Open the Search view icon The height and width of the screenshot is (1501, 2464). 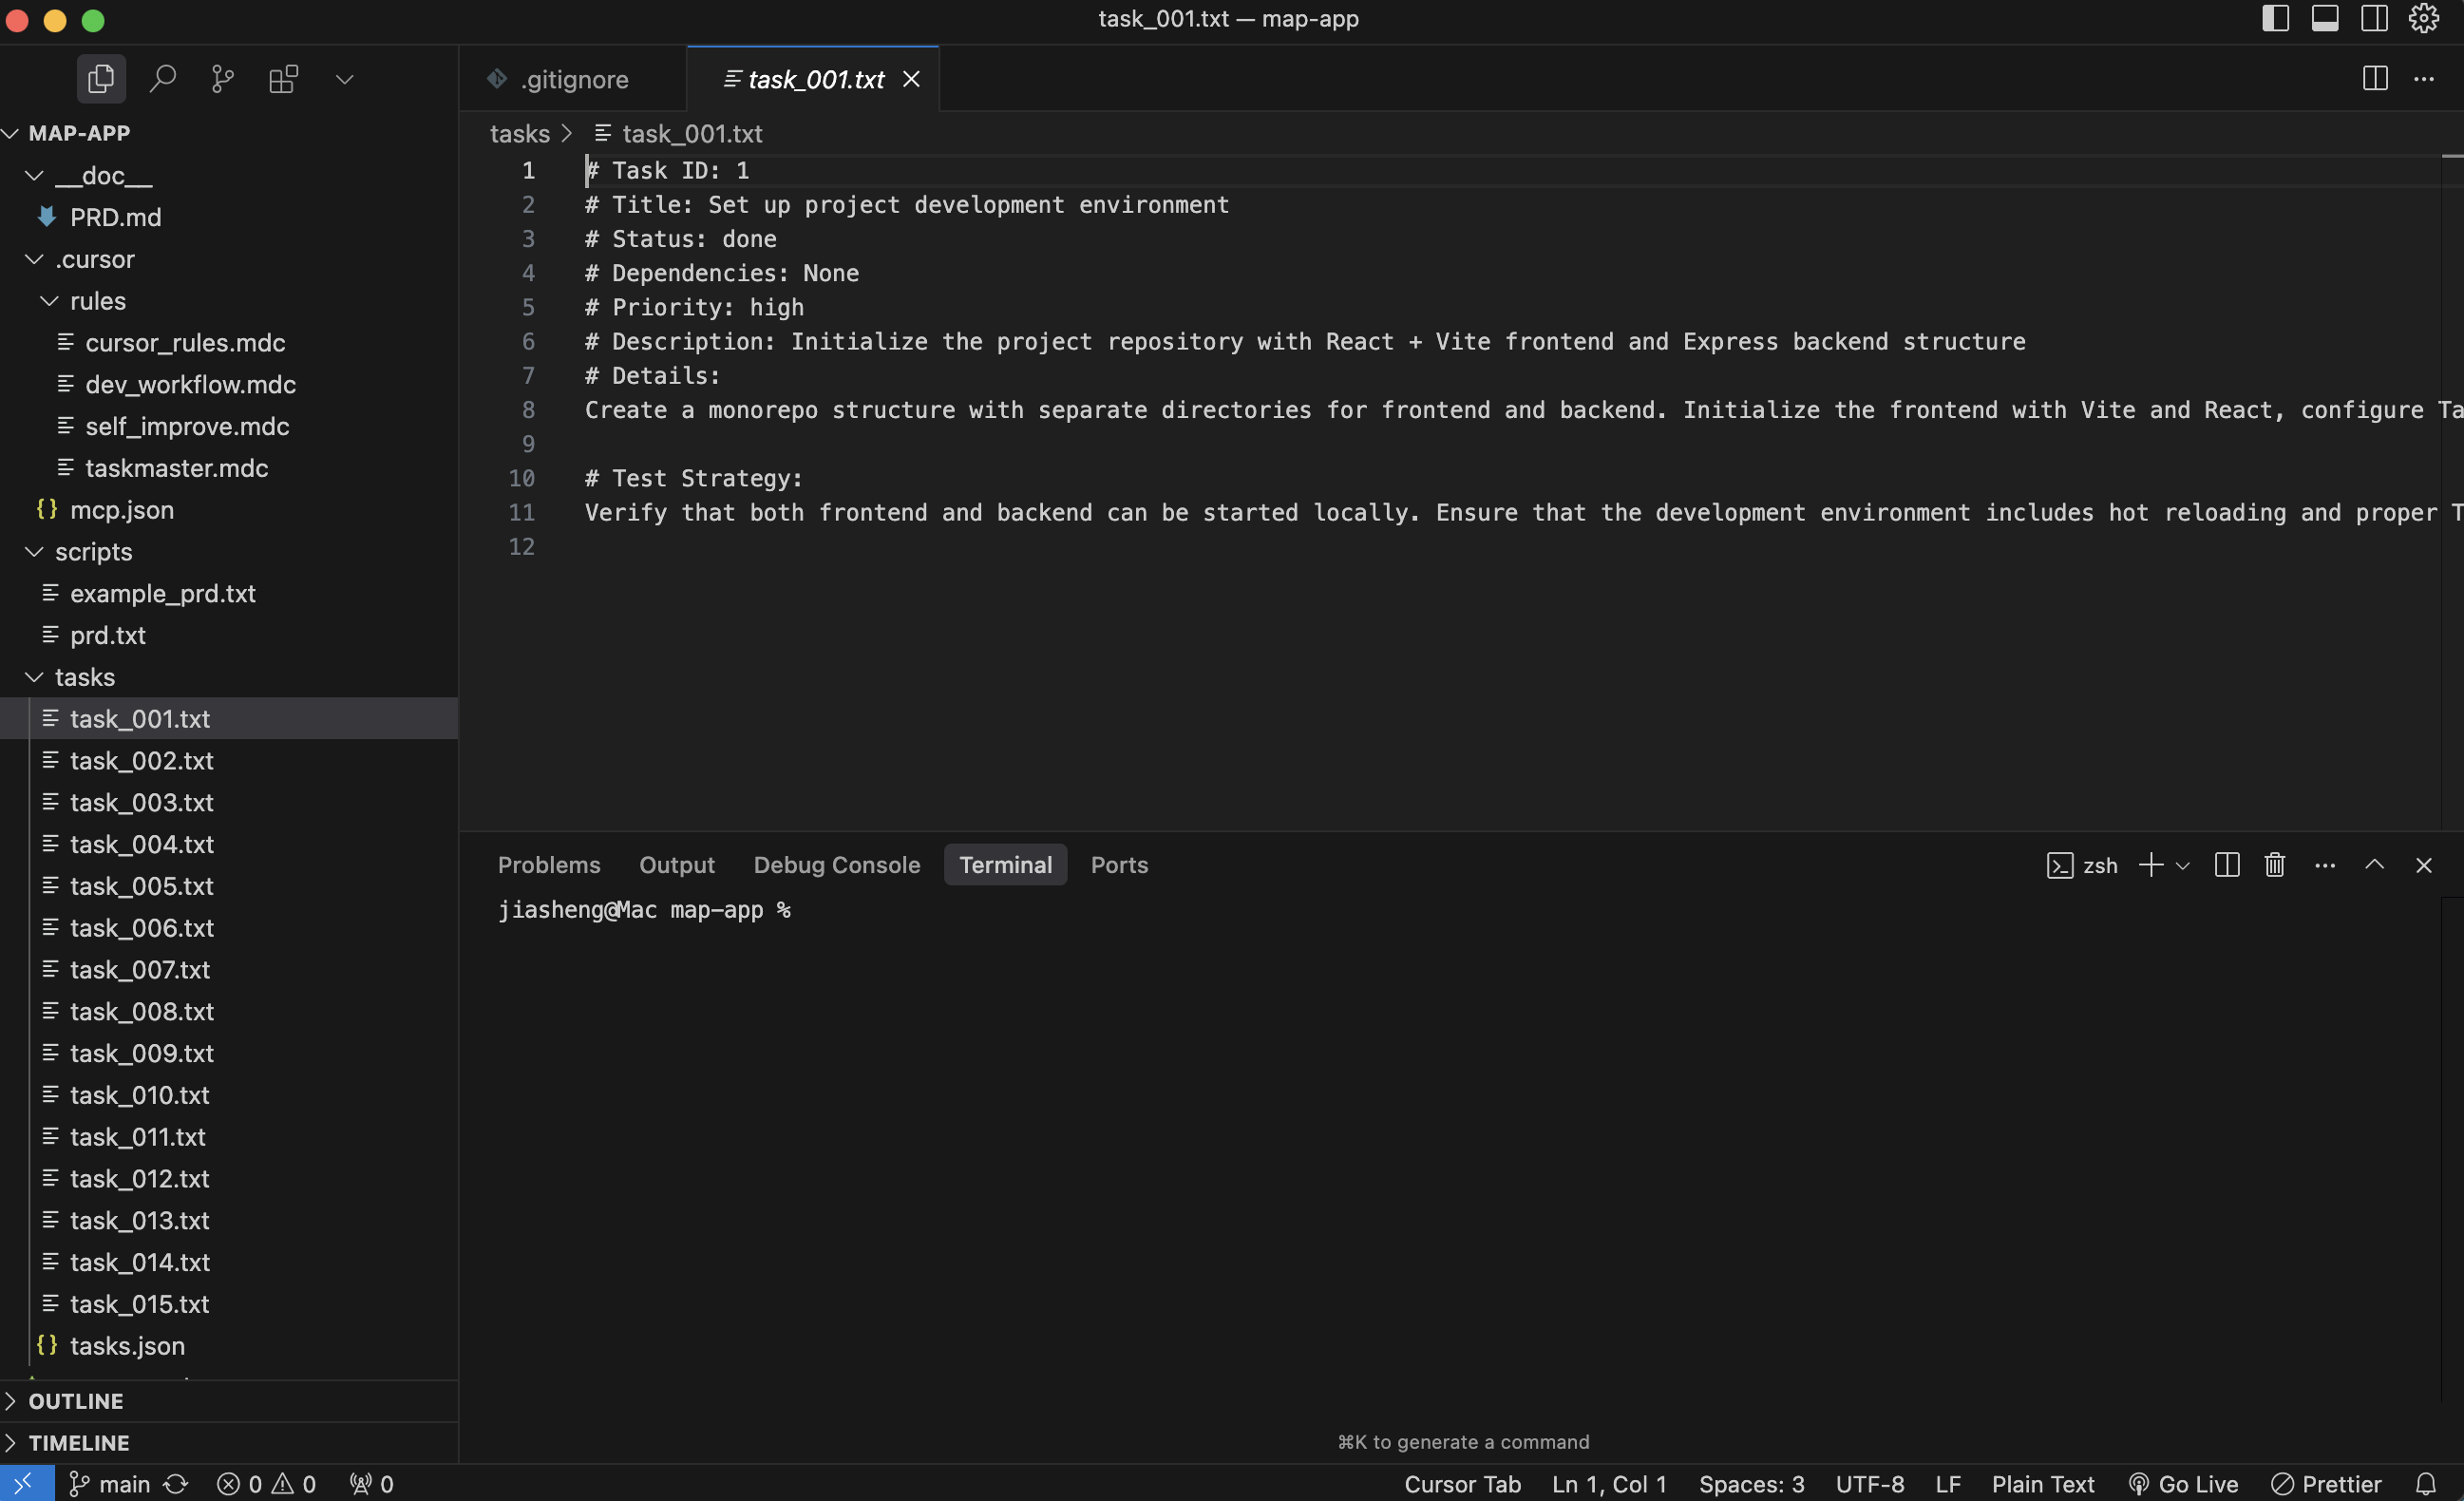coord(162,79)
